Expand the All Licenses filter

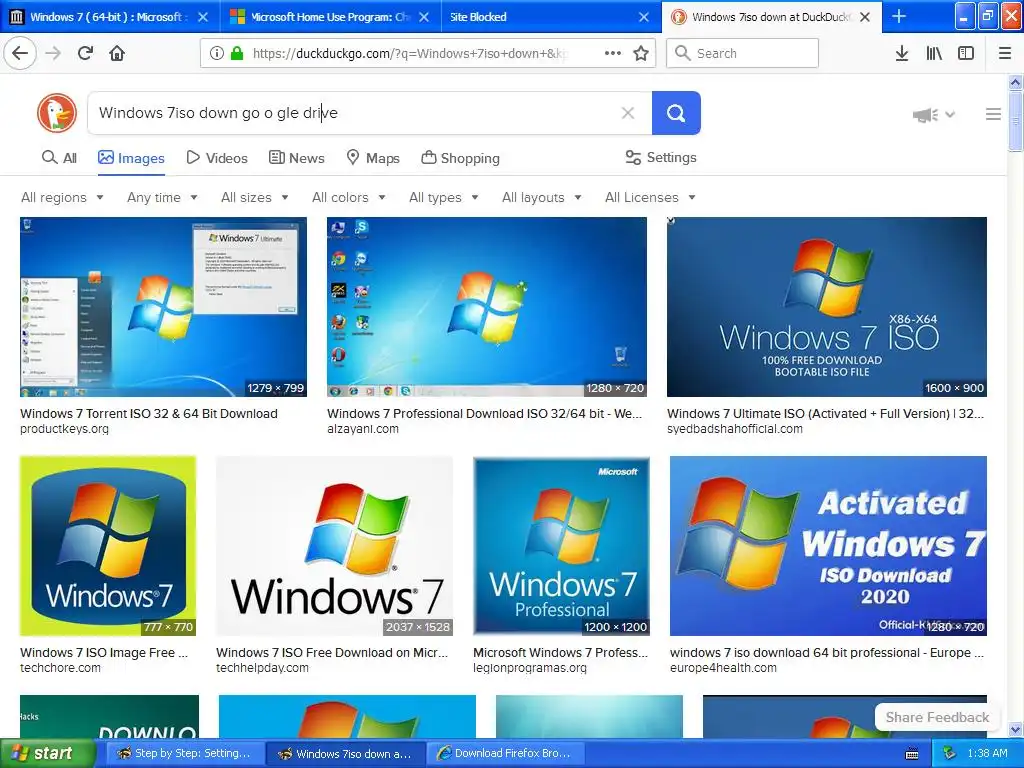650,197
